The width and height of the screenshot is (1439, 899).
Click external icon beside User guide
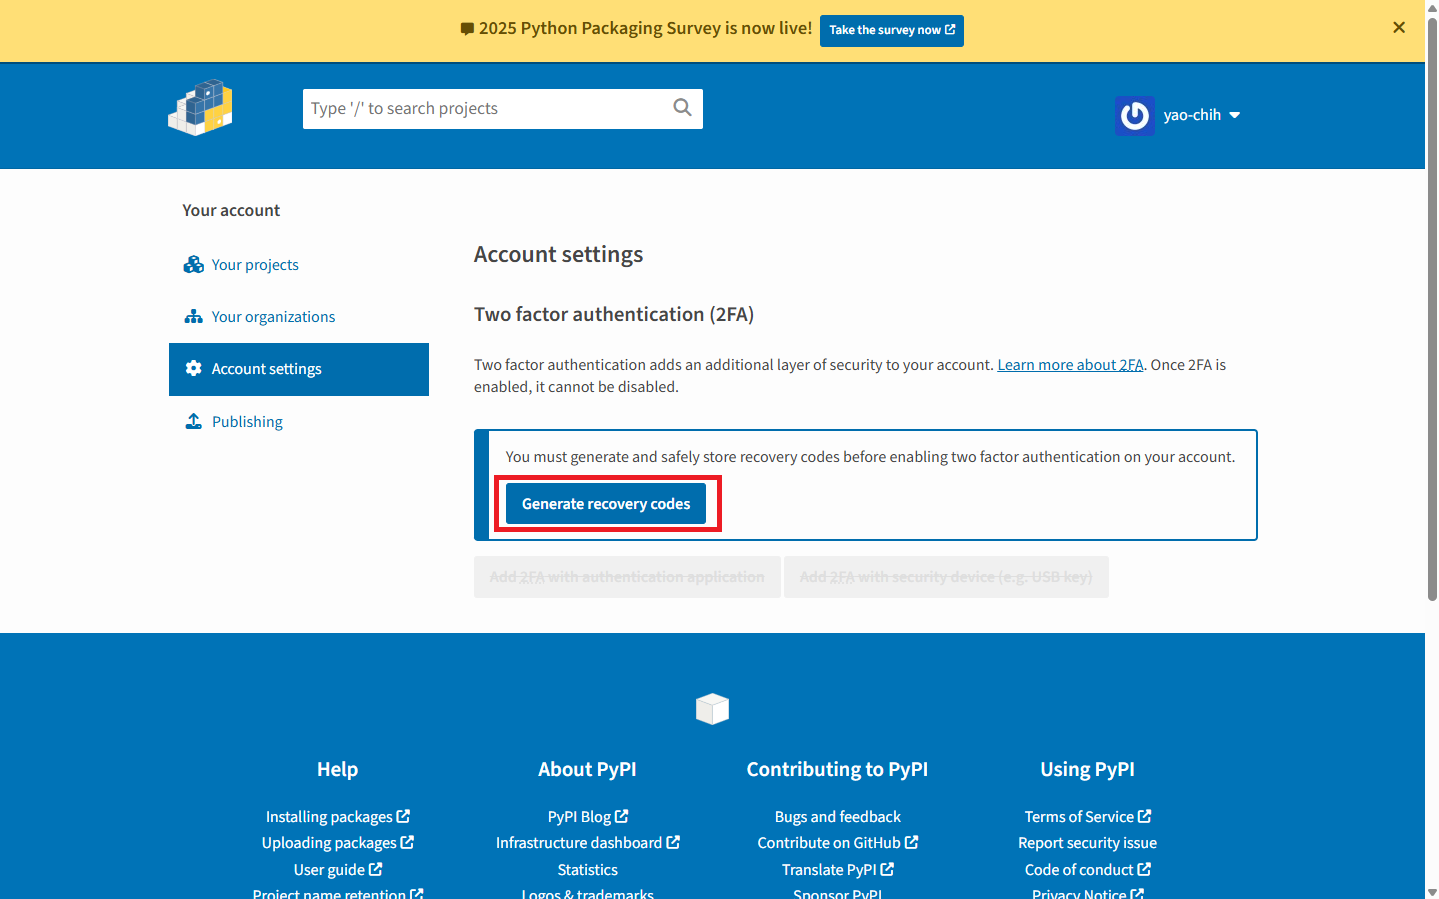[x=375, y=869]
